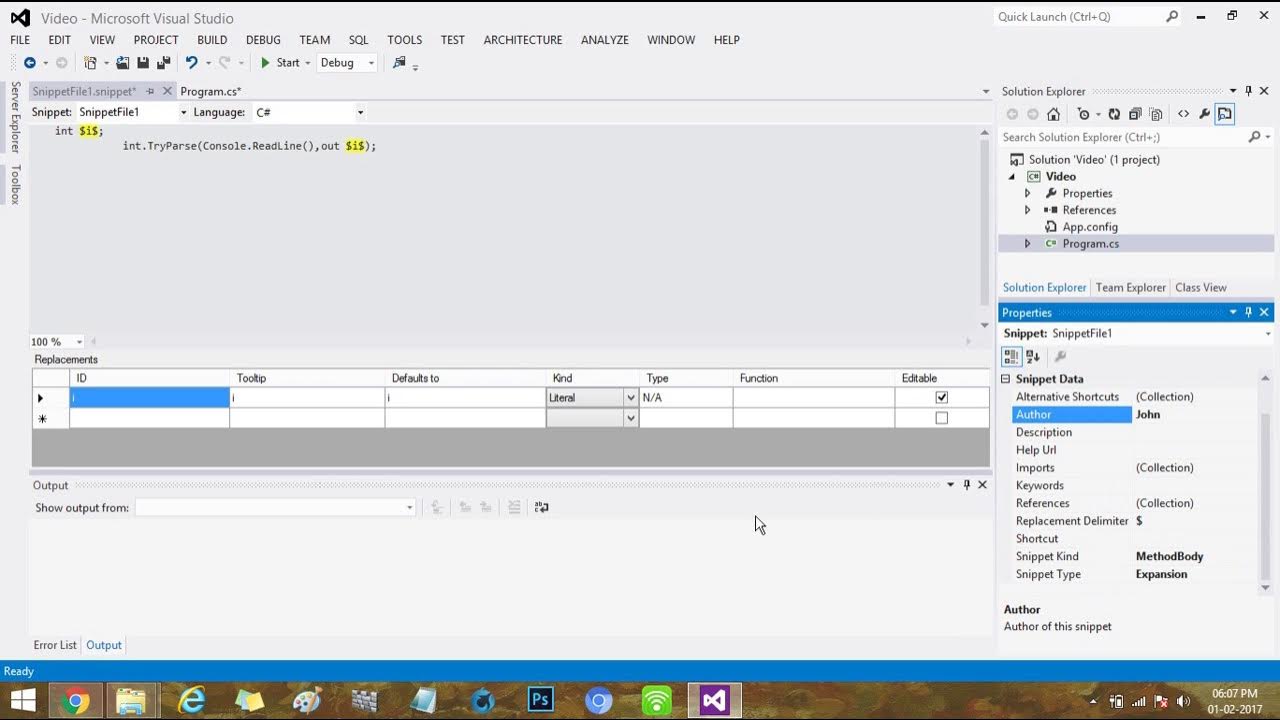Sort properties alphabetically
This screenshot has width=1280, height=720.
(x=1033, y=356)
